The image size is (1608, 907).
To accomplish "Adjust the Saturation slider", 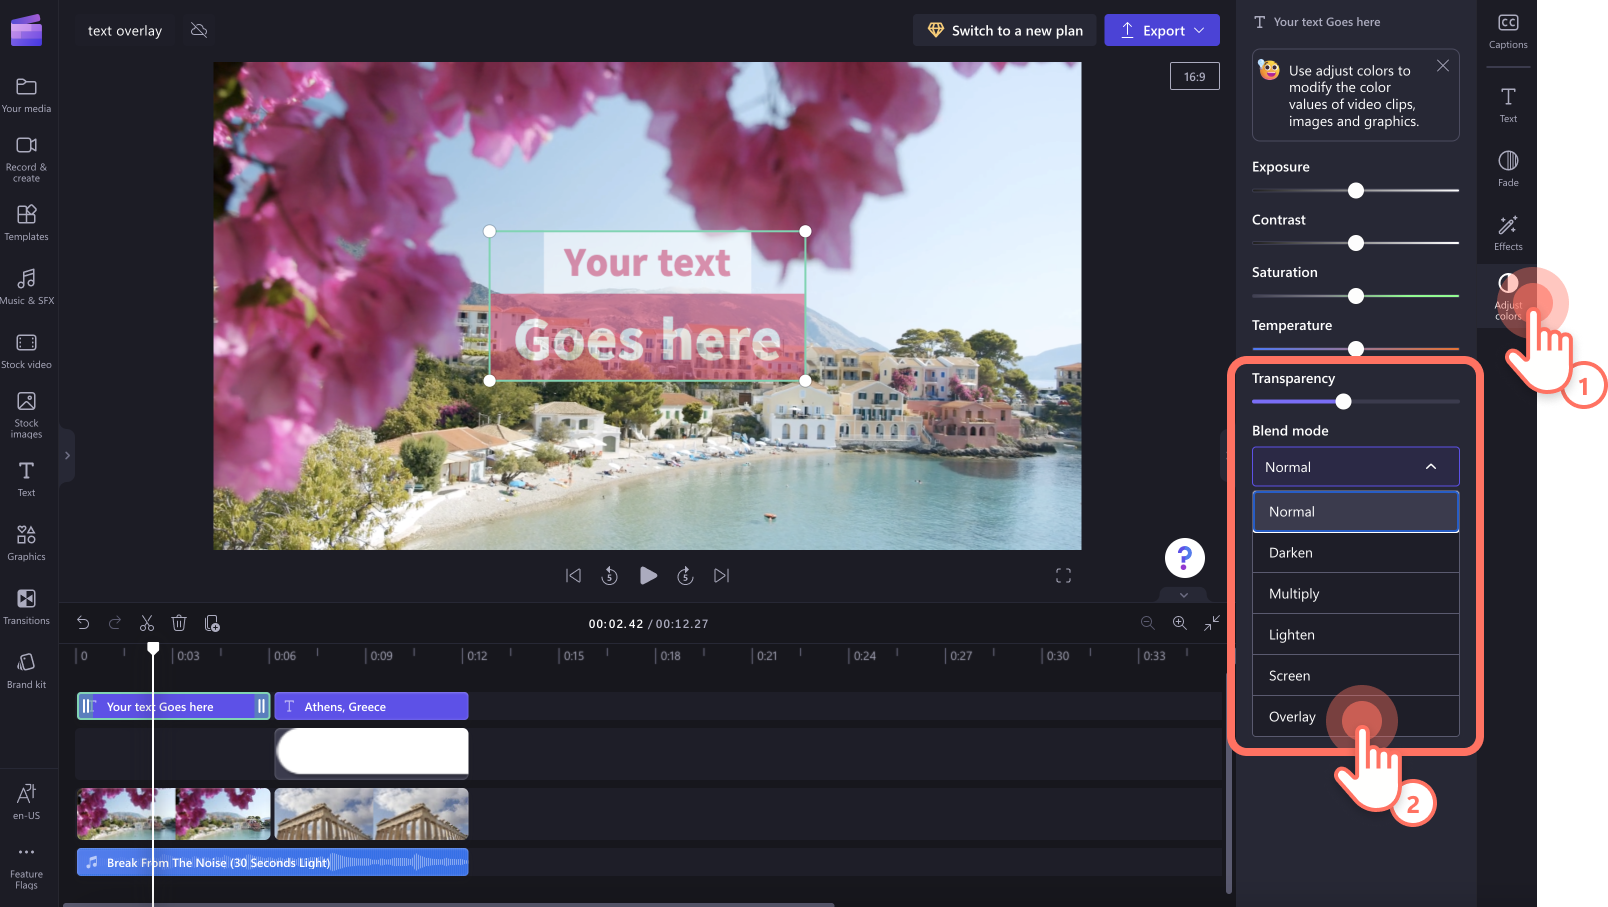I will point(1355,296).
